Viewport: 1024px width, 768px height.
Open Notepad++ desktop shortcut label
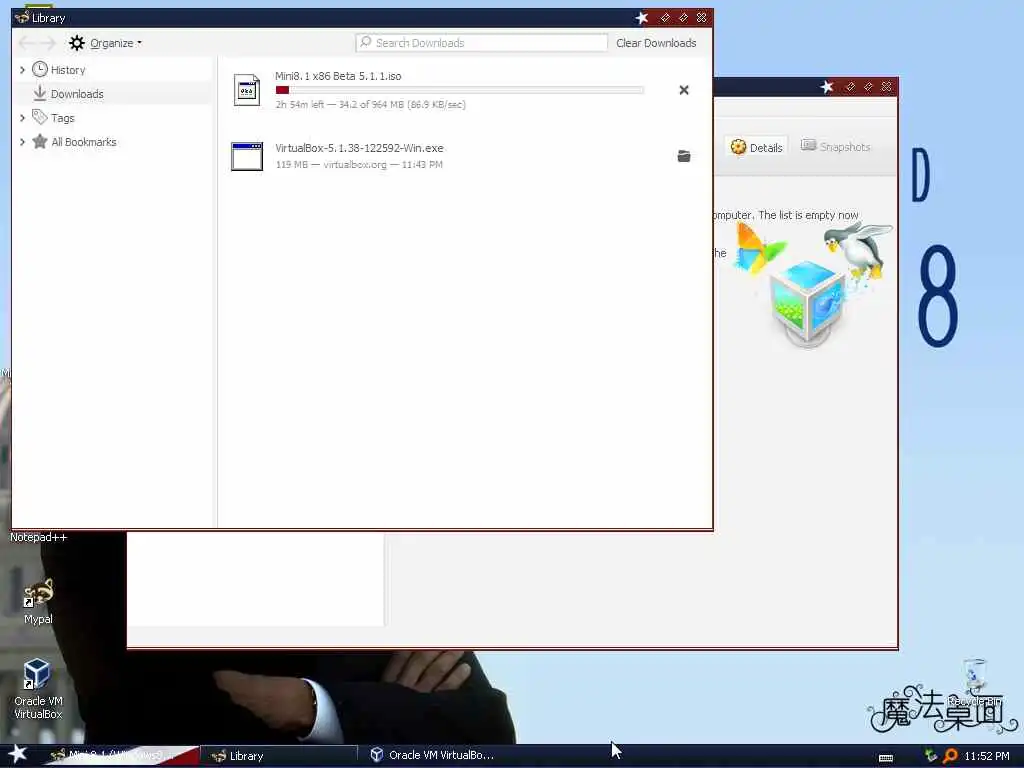[x=38, y=537]
